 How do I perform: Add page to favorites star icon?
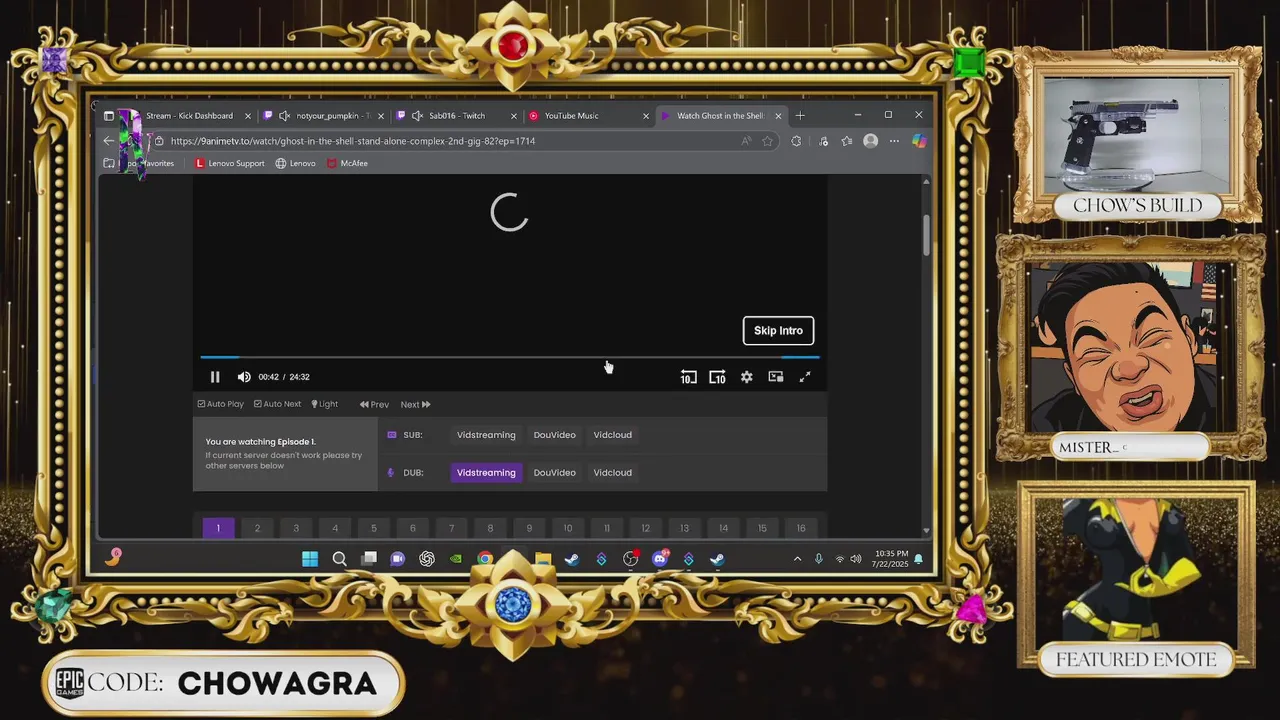pos(767,141)
